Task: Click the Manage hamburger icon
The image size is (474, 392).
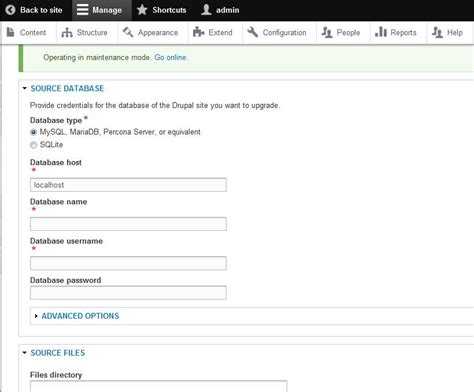Action: pyautogui.click(x=82, y=10)
